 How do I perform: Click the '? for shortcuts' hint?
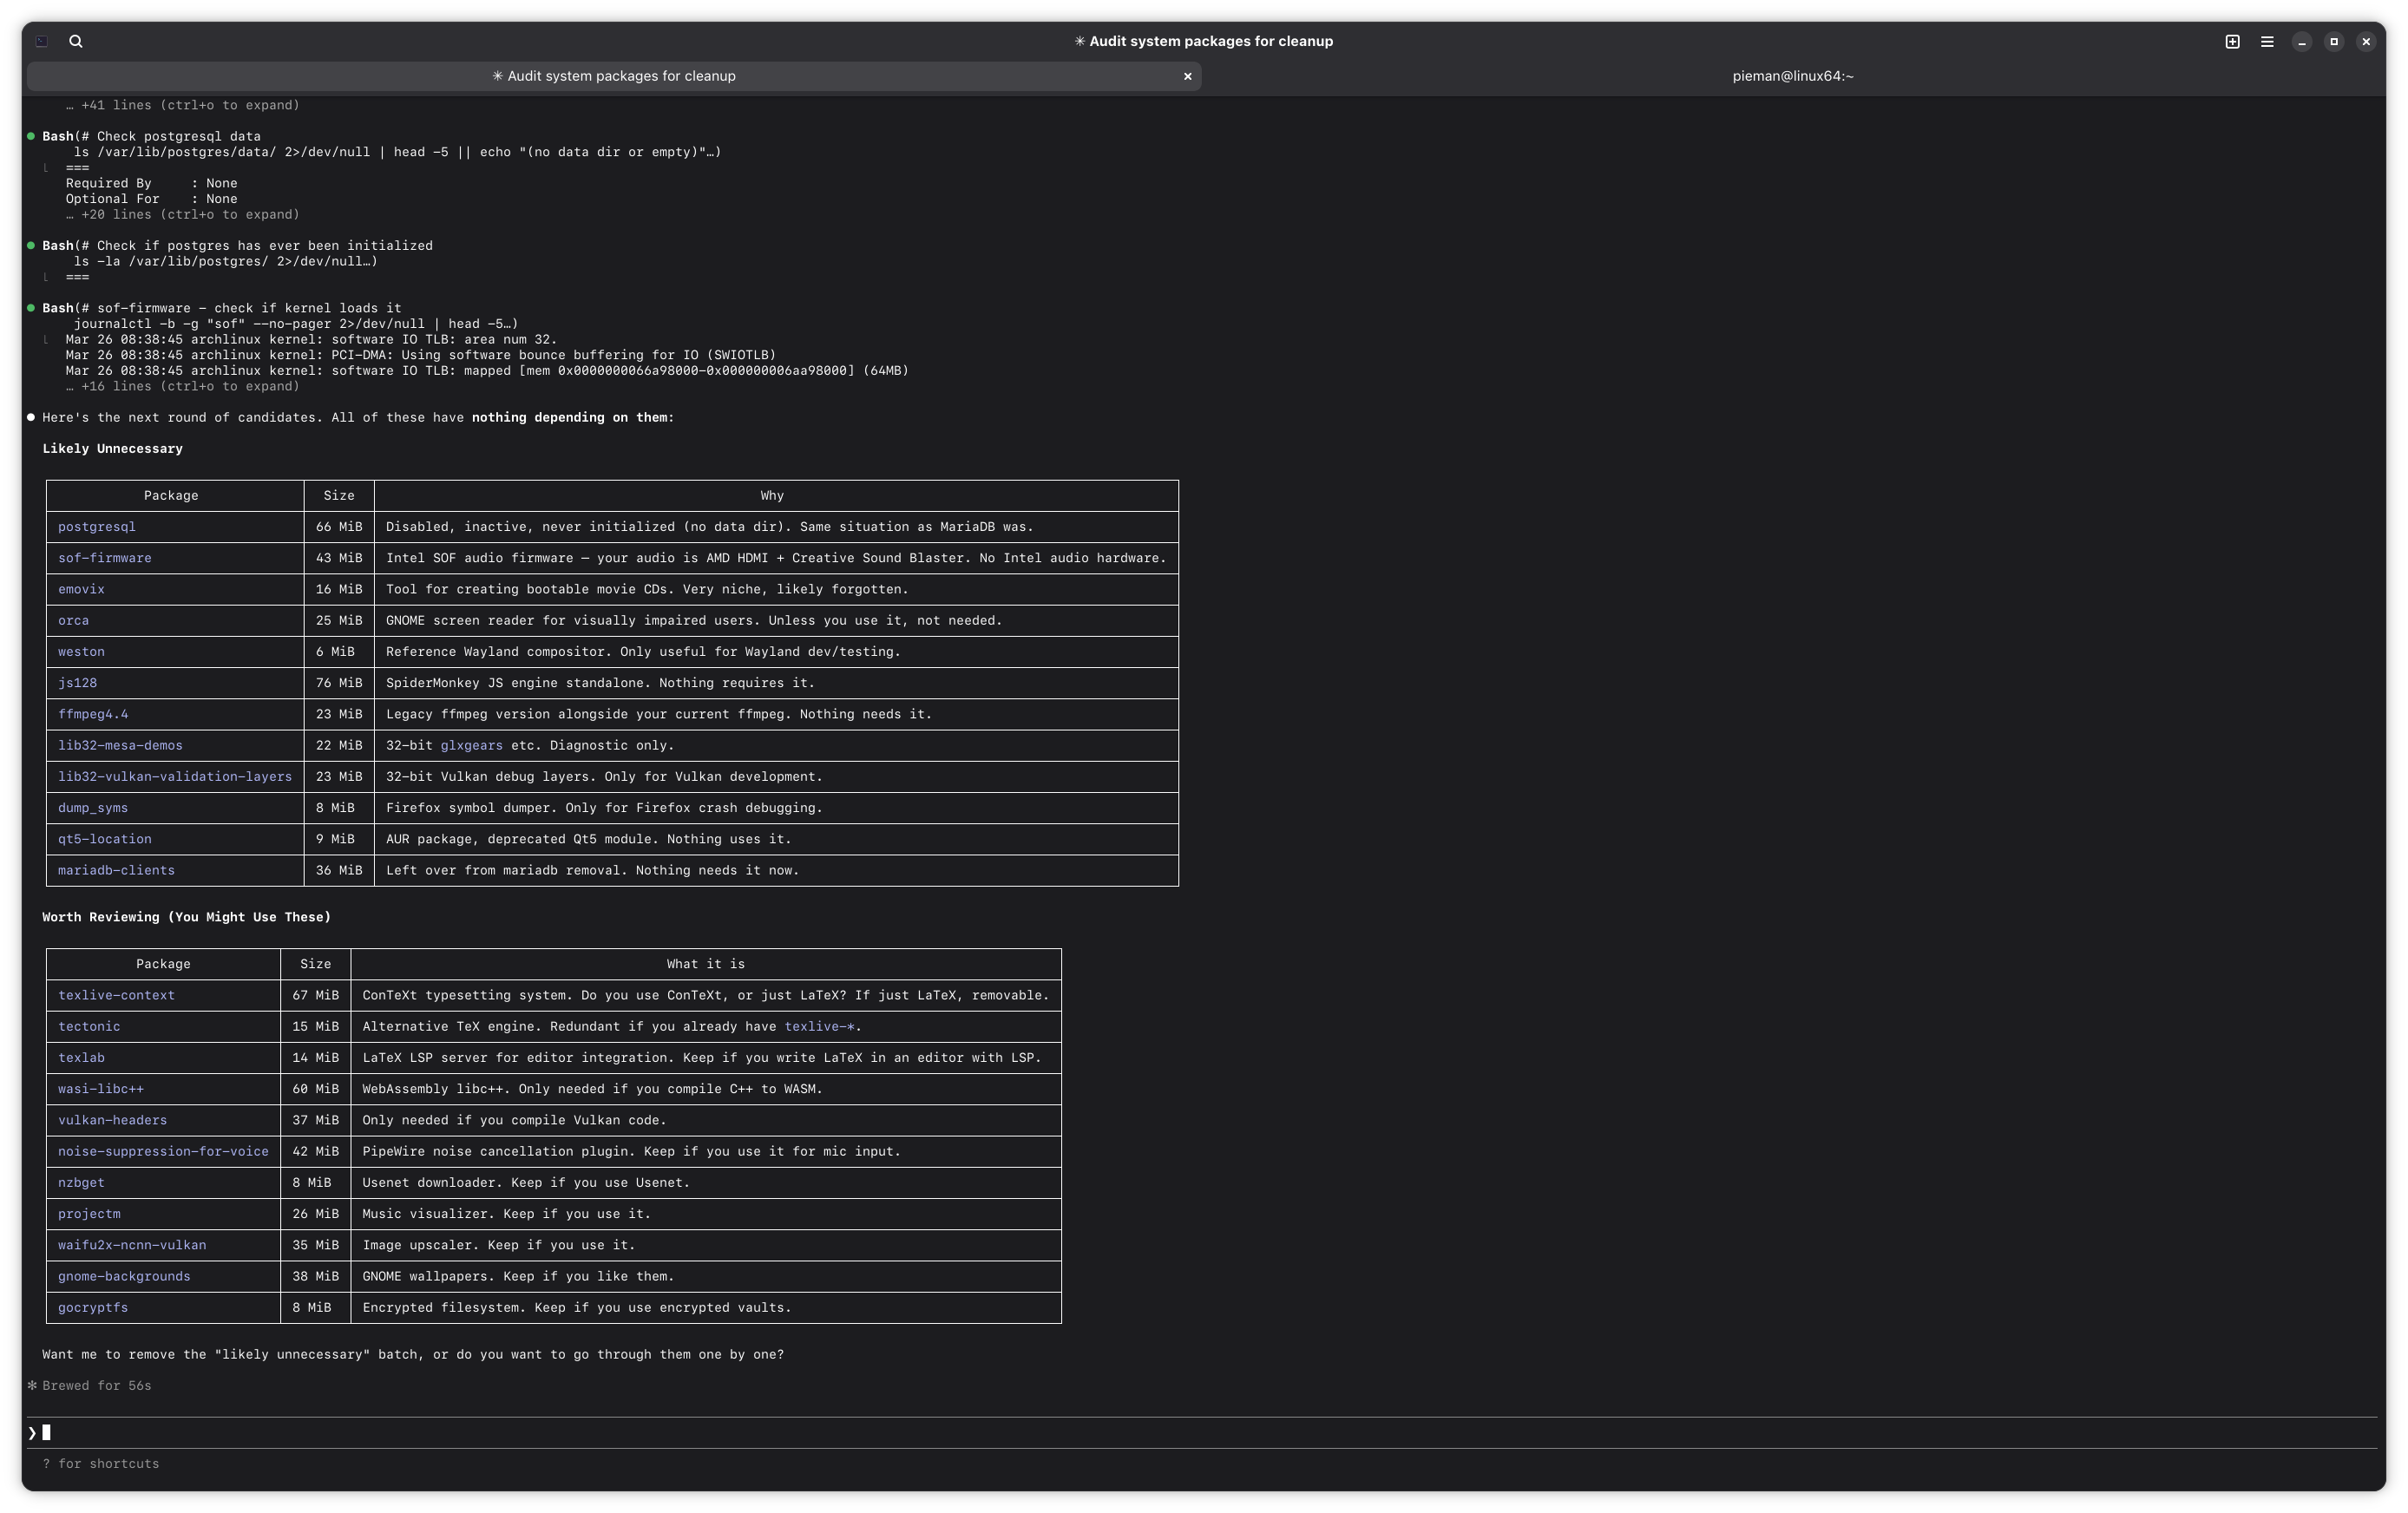click(x=101, y=1463)
